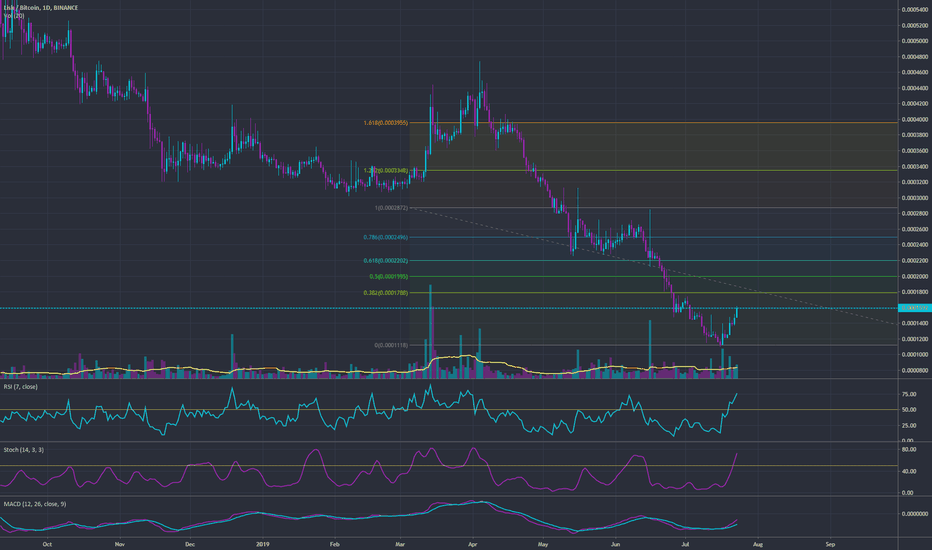Click the 25.00 RSI scale value
This screenshot has height=550, width=932.
pyautogui.click(x=909, y=426)
